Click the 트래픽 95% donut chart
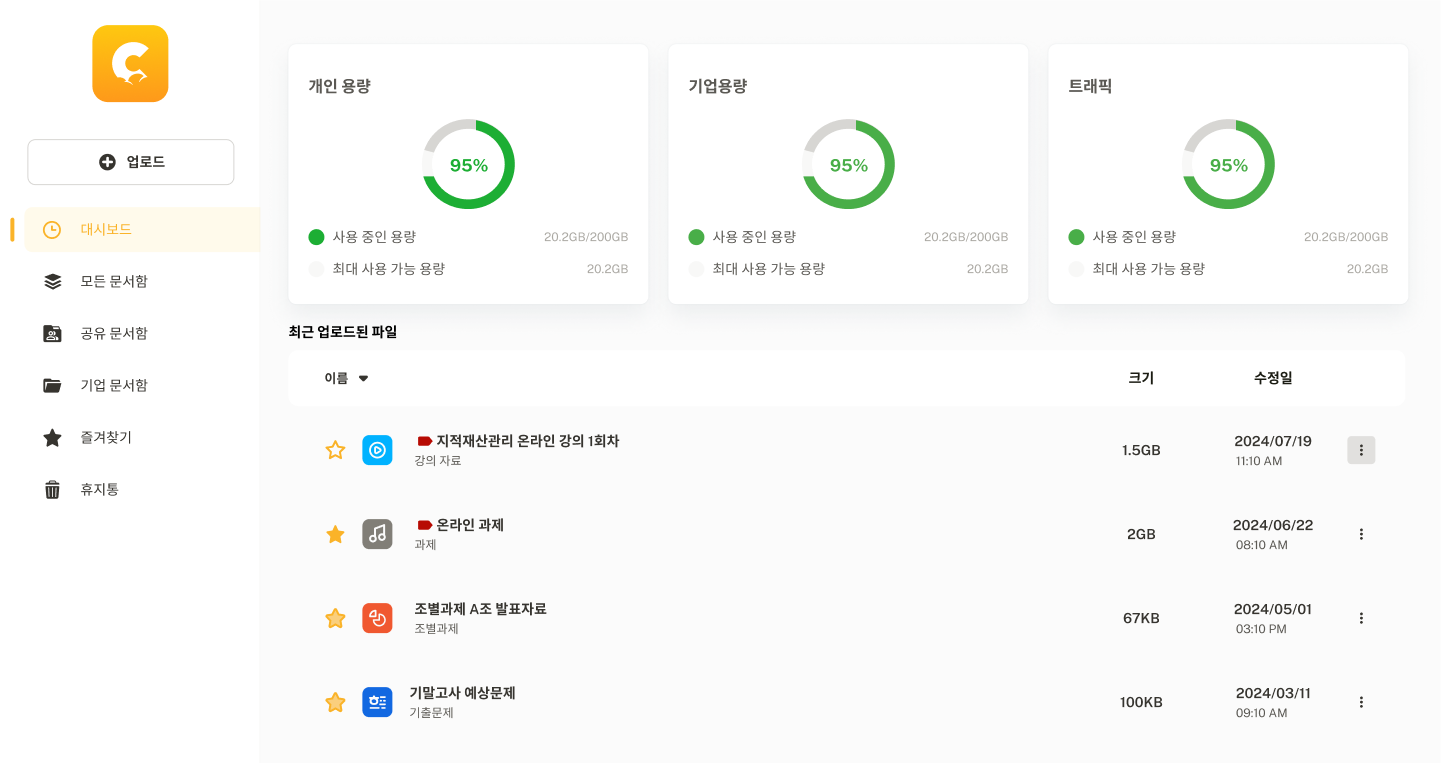Viewport: 1441px width, 764px height. pos(1229,165)
